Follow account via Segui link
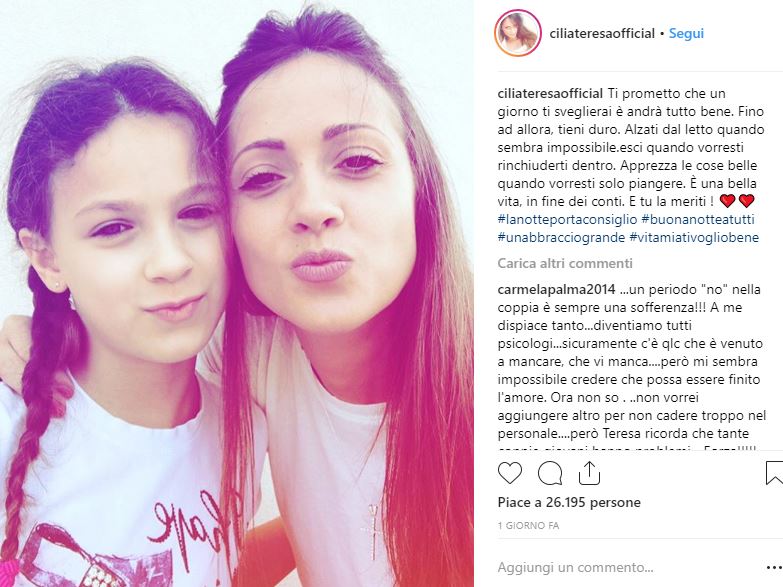This screenshot has width=783, height=587. [x=686, y=33]
